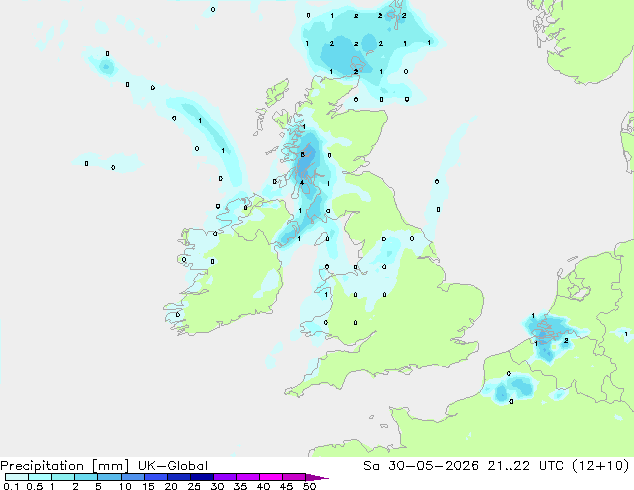Click the '45' legend scale label
The image size is (634, 490).
tap(286, 486)
